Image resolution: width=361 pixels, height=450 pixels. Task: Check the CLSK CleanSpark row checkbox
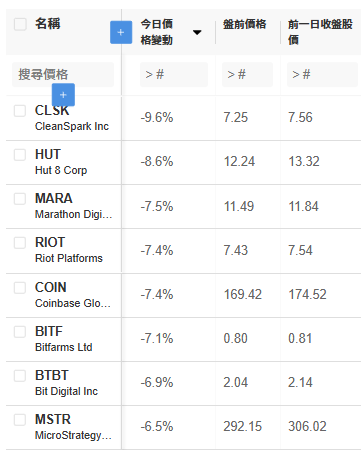click(x=20, y=111)
